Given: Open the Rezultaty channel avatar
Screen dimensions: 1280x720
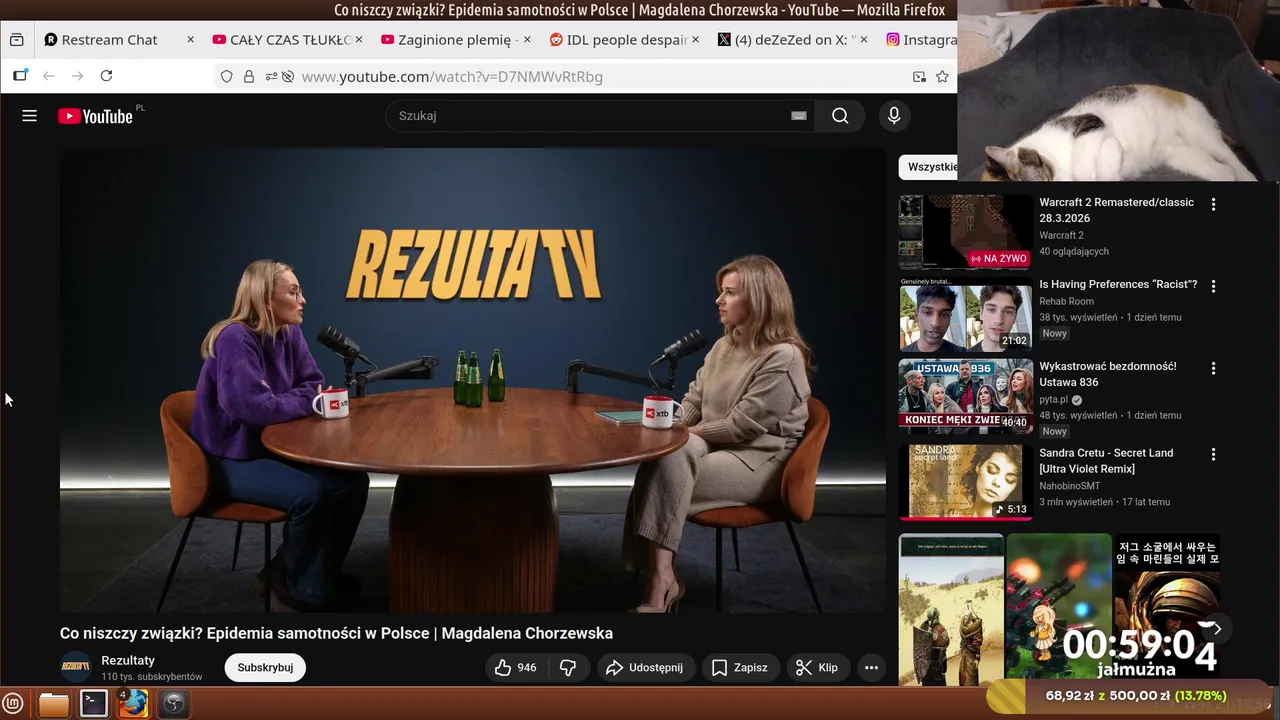Looking at the screenshot, I should tap(76, 667).
